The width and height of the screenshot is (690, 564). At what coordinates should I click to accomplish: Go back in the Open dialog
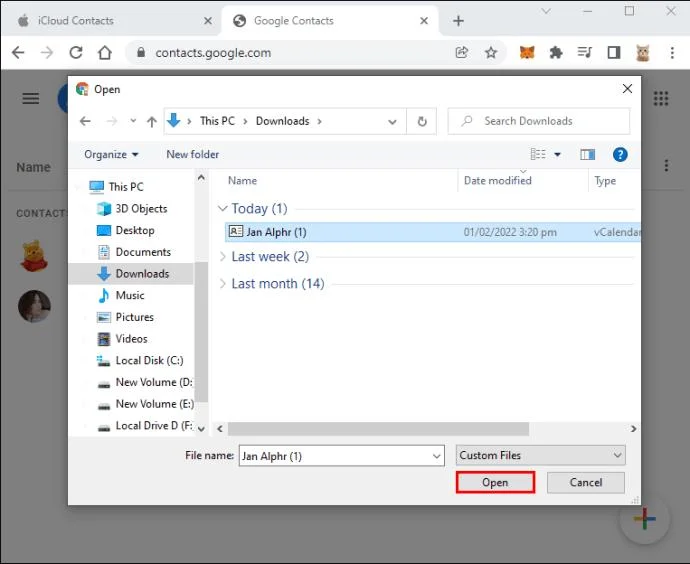85,121
